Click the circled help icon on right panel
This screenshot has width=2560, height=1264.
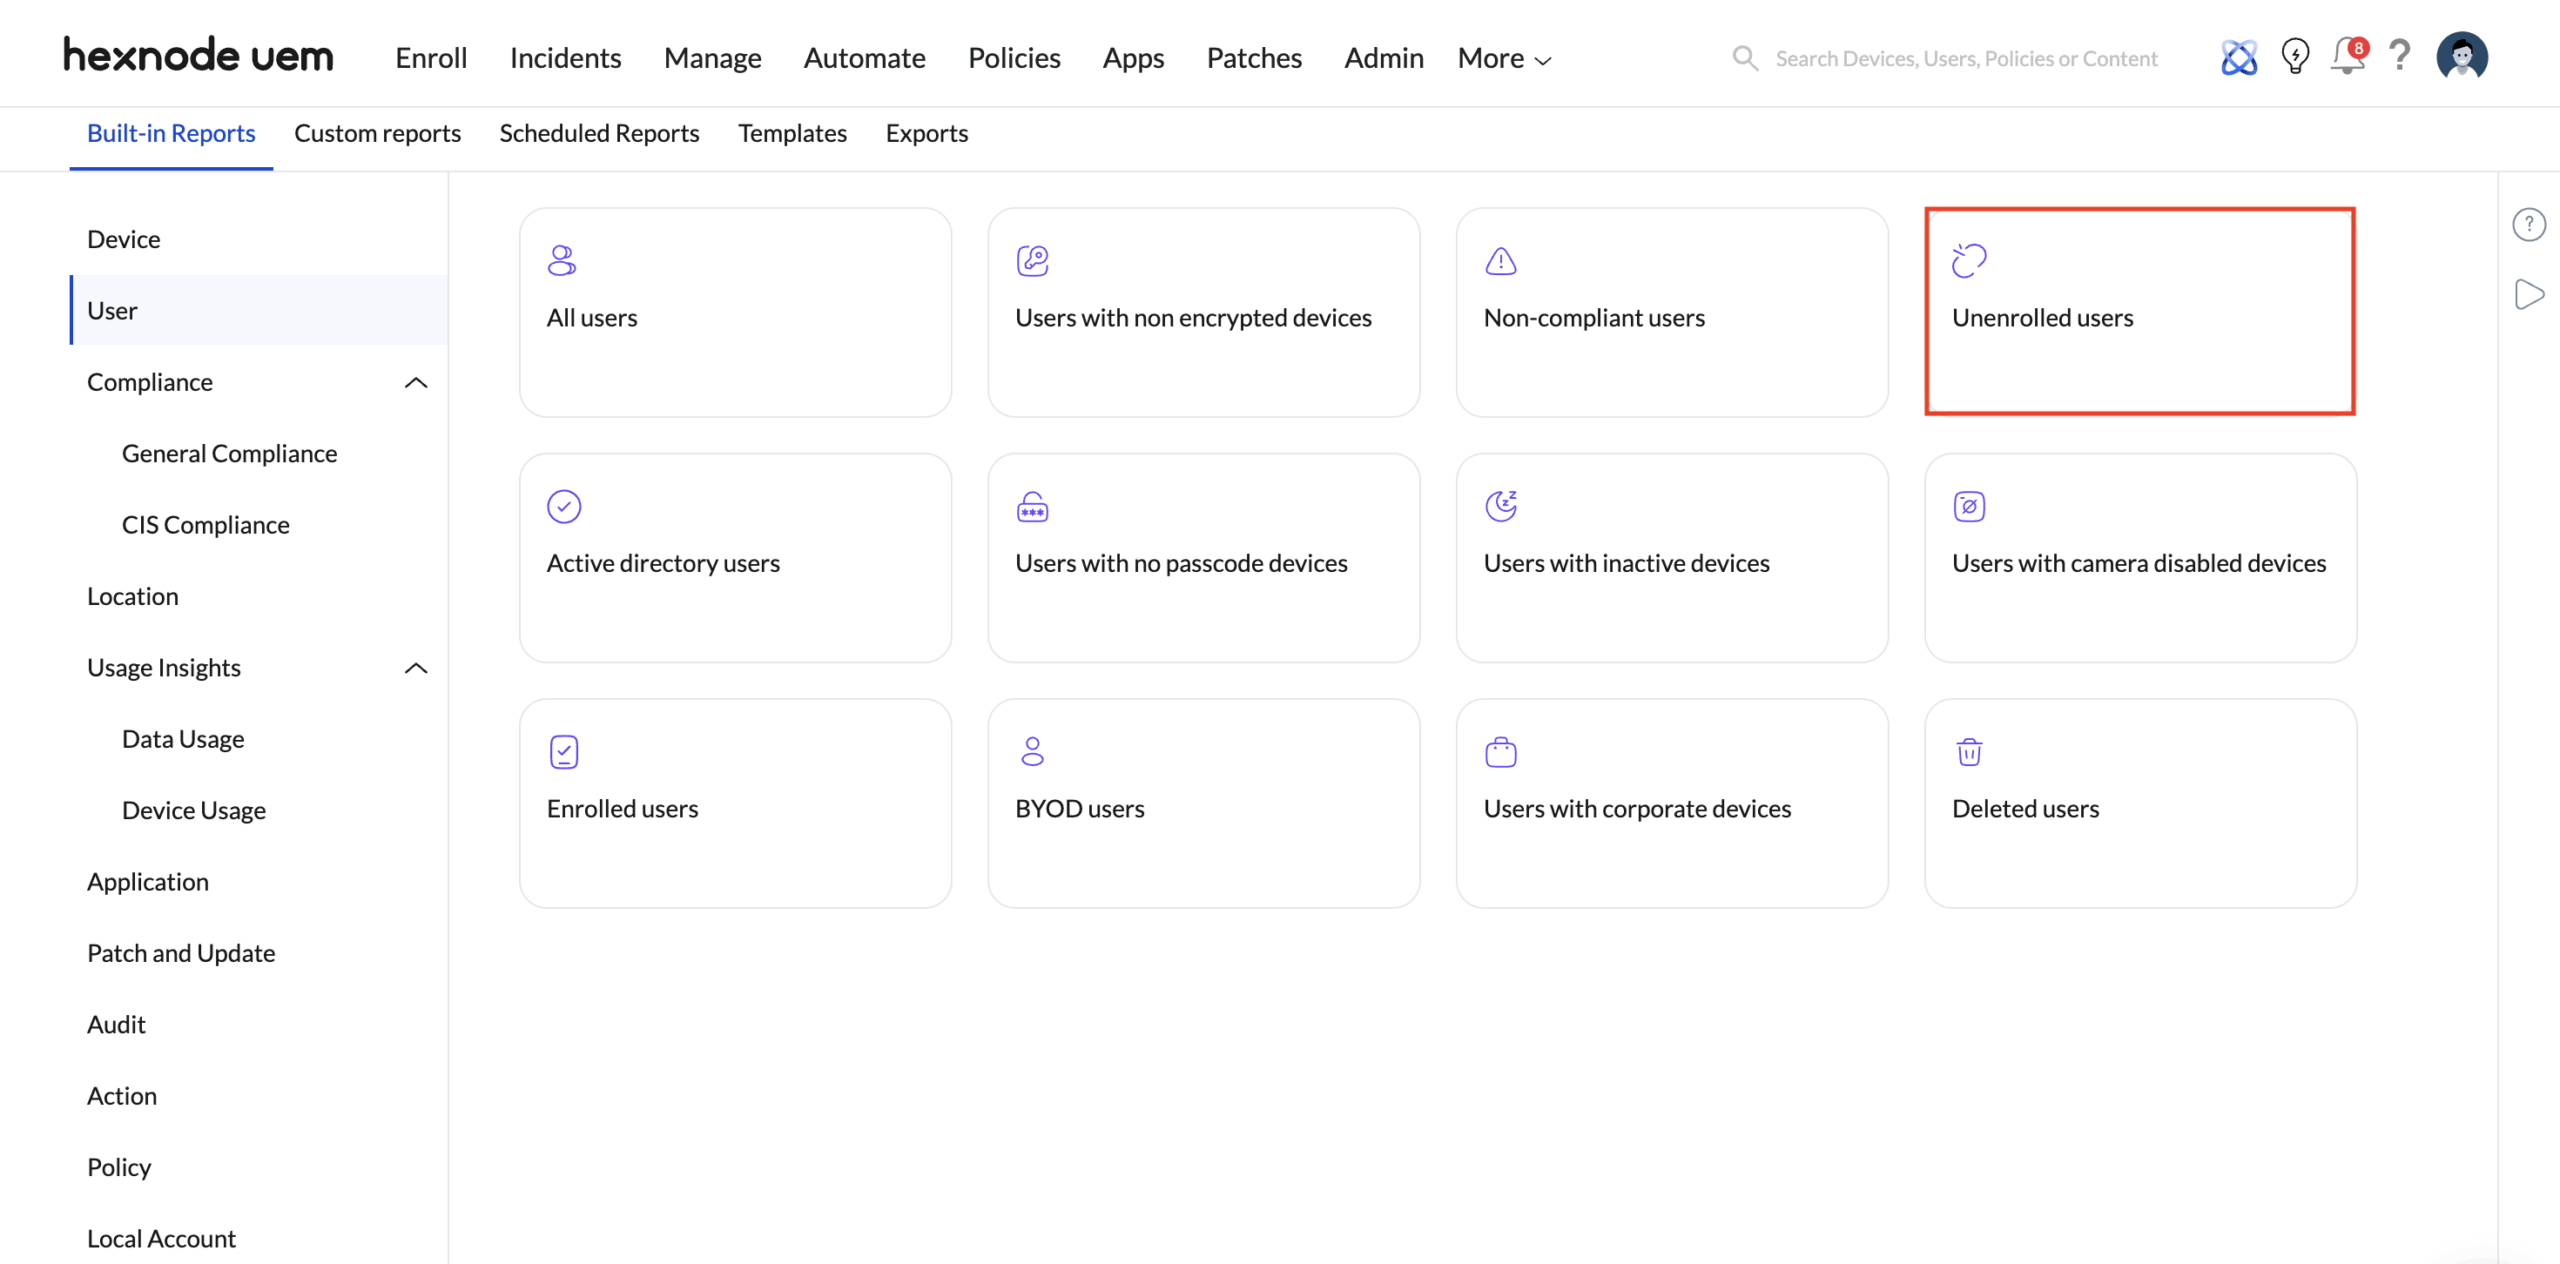(x=2529, y=225)
